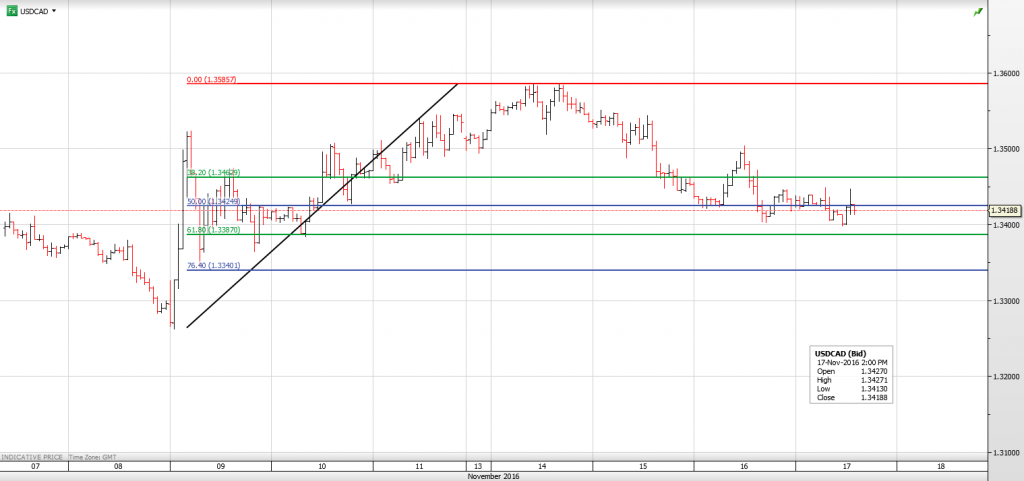The image size is (1024, 481).
Task: Click date 09 on the time axis
Action: pos(220,467)
